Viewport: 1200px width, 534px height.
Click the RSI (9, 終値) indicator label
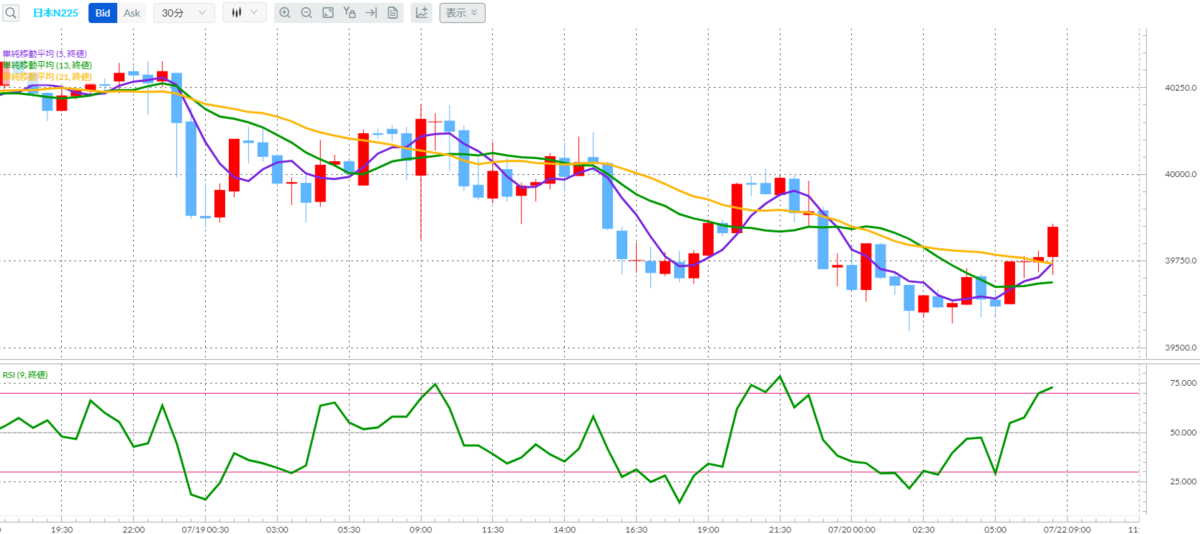pyautogui.click(x=25, y=374)
